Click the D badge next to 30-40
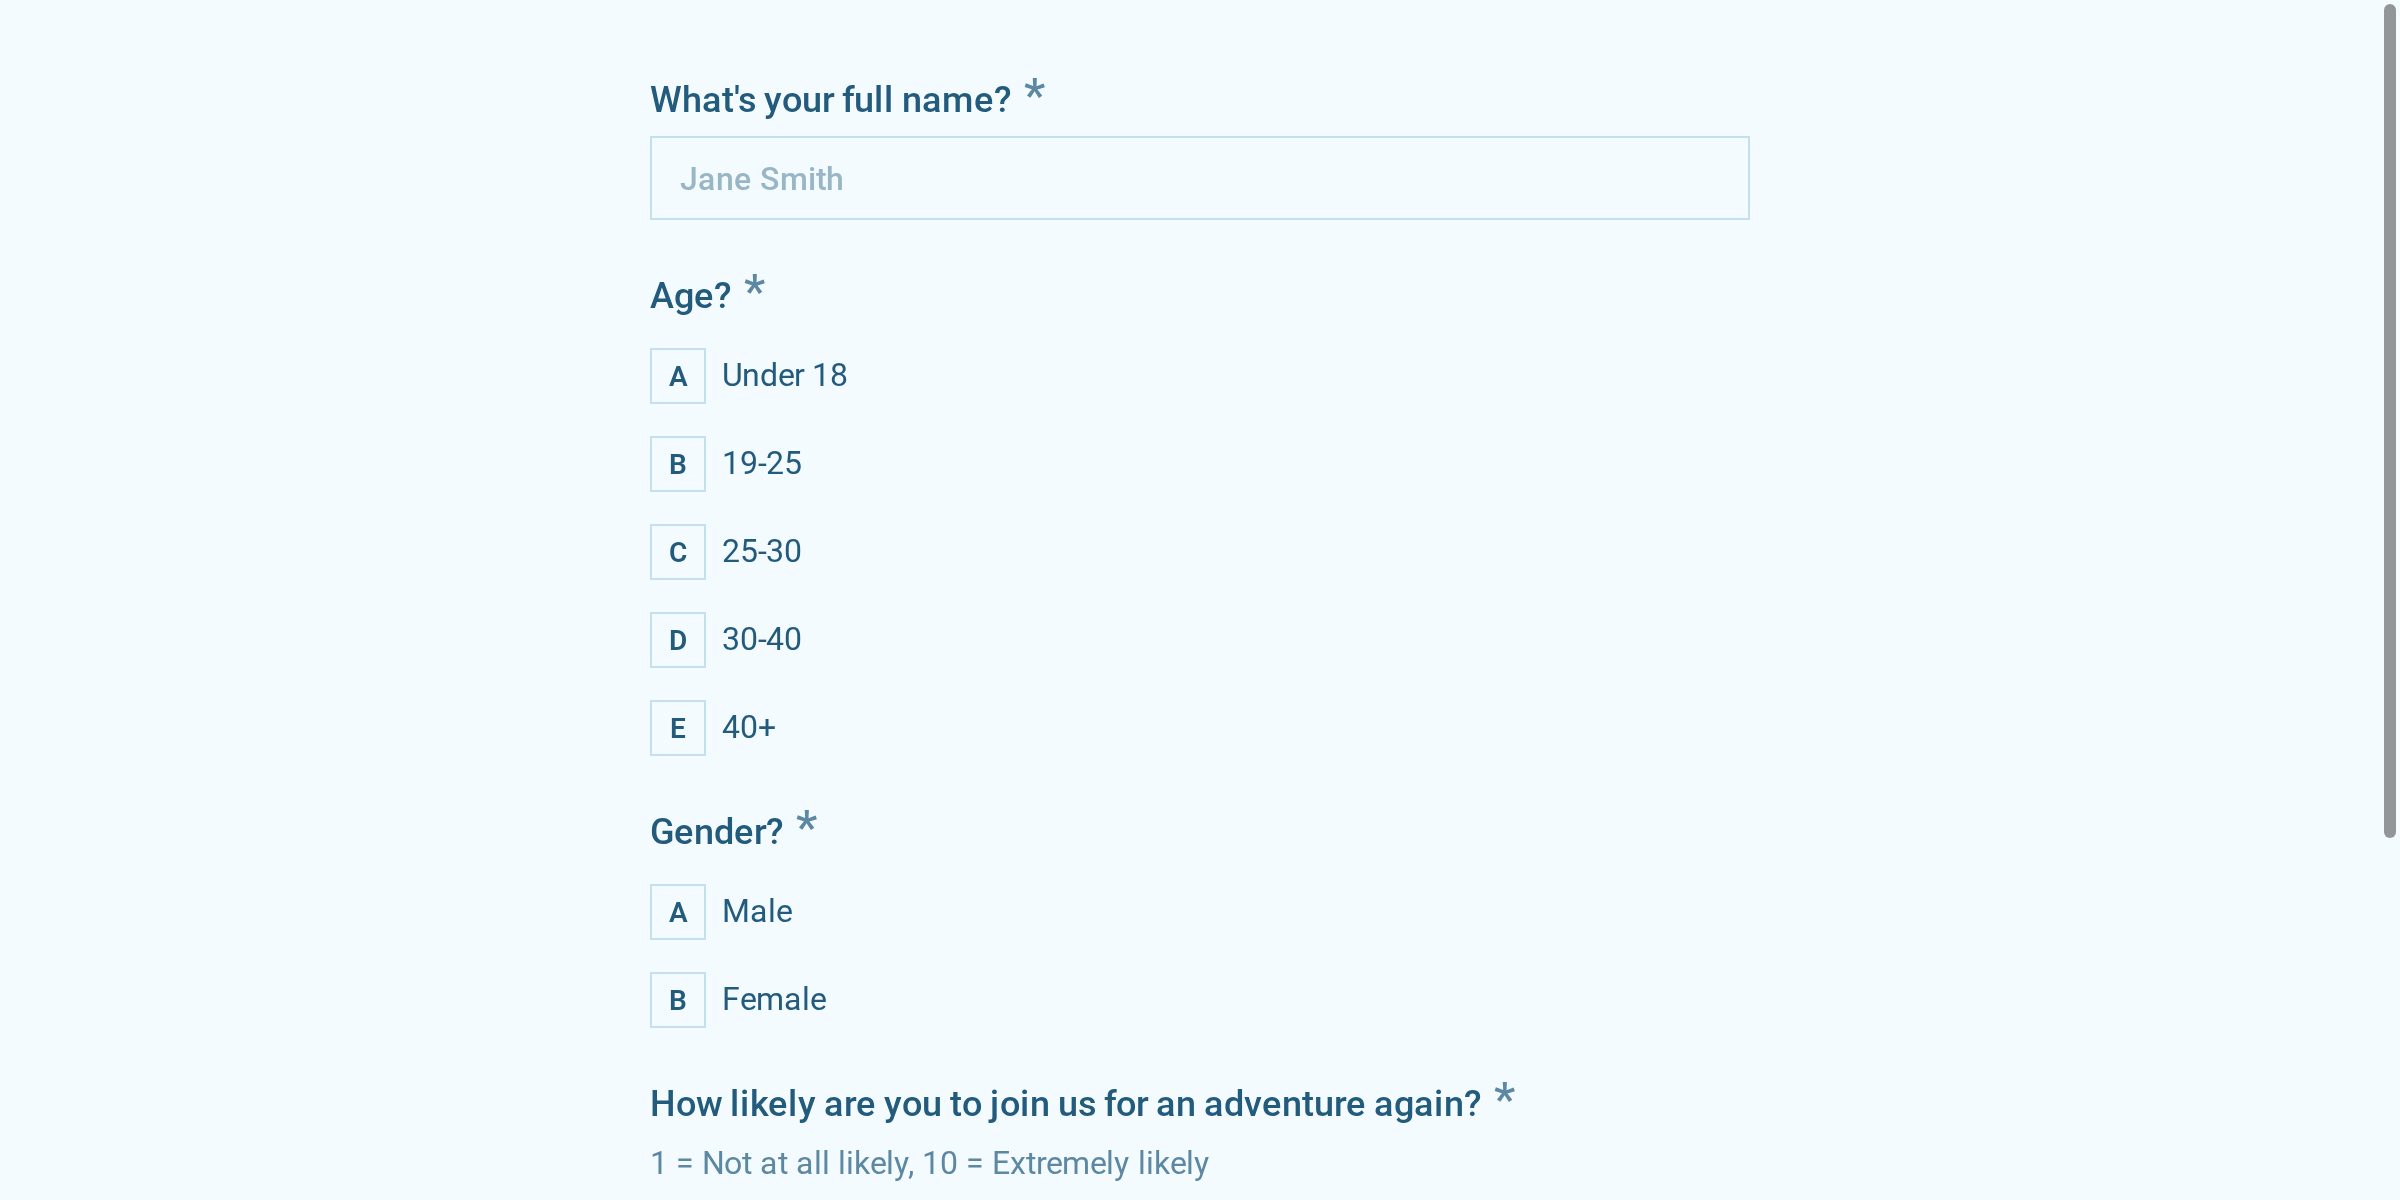 point(678,640)
